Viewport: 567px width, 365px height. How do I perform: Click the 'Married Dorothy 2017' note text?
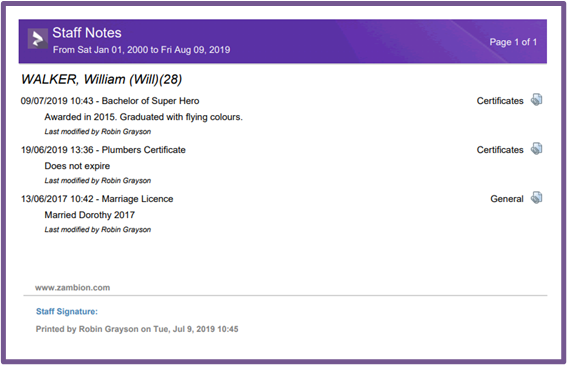(90, 215)
